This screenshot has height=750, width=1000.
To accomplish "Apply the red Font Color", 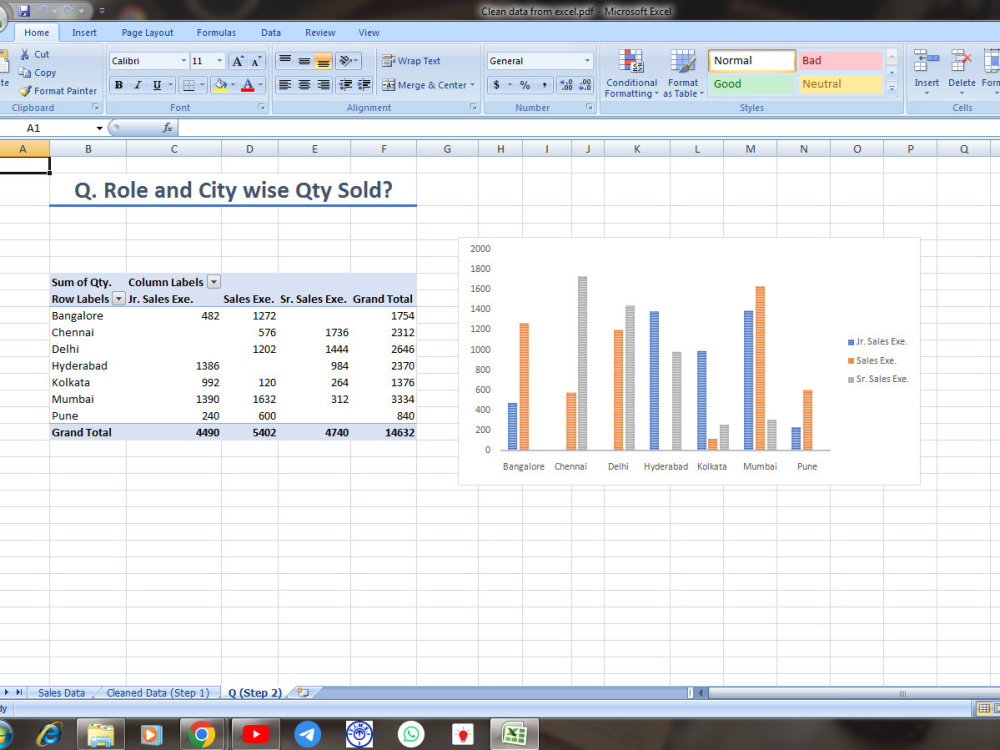I will pos(248,85).
